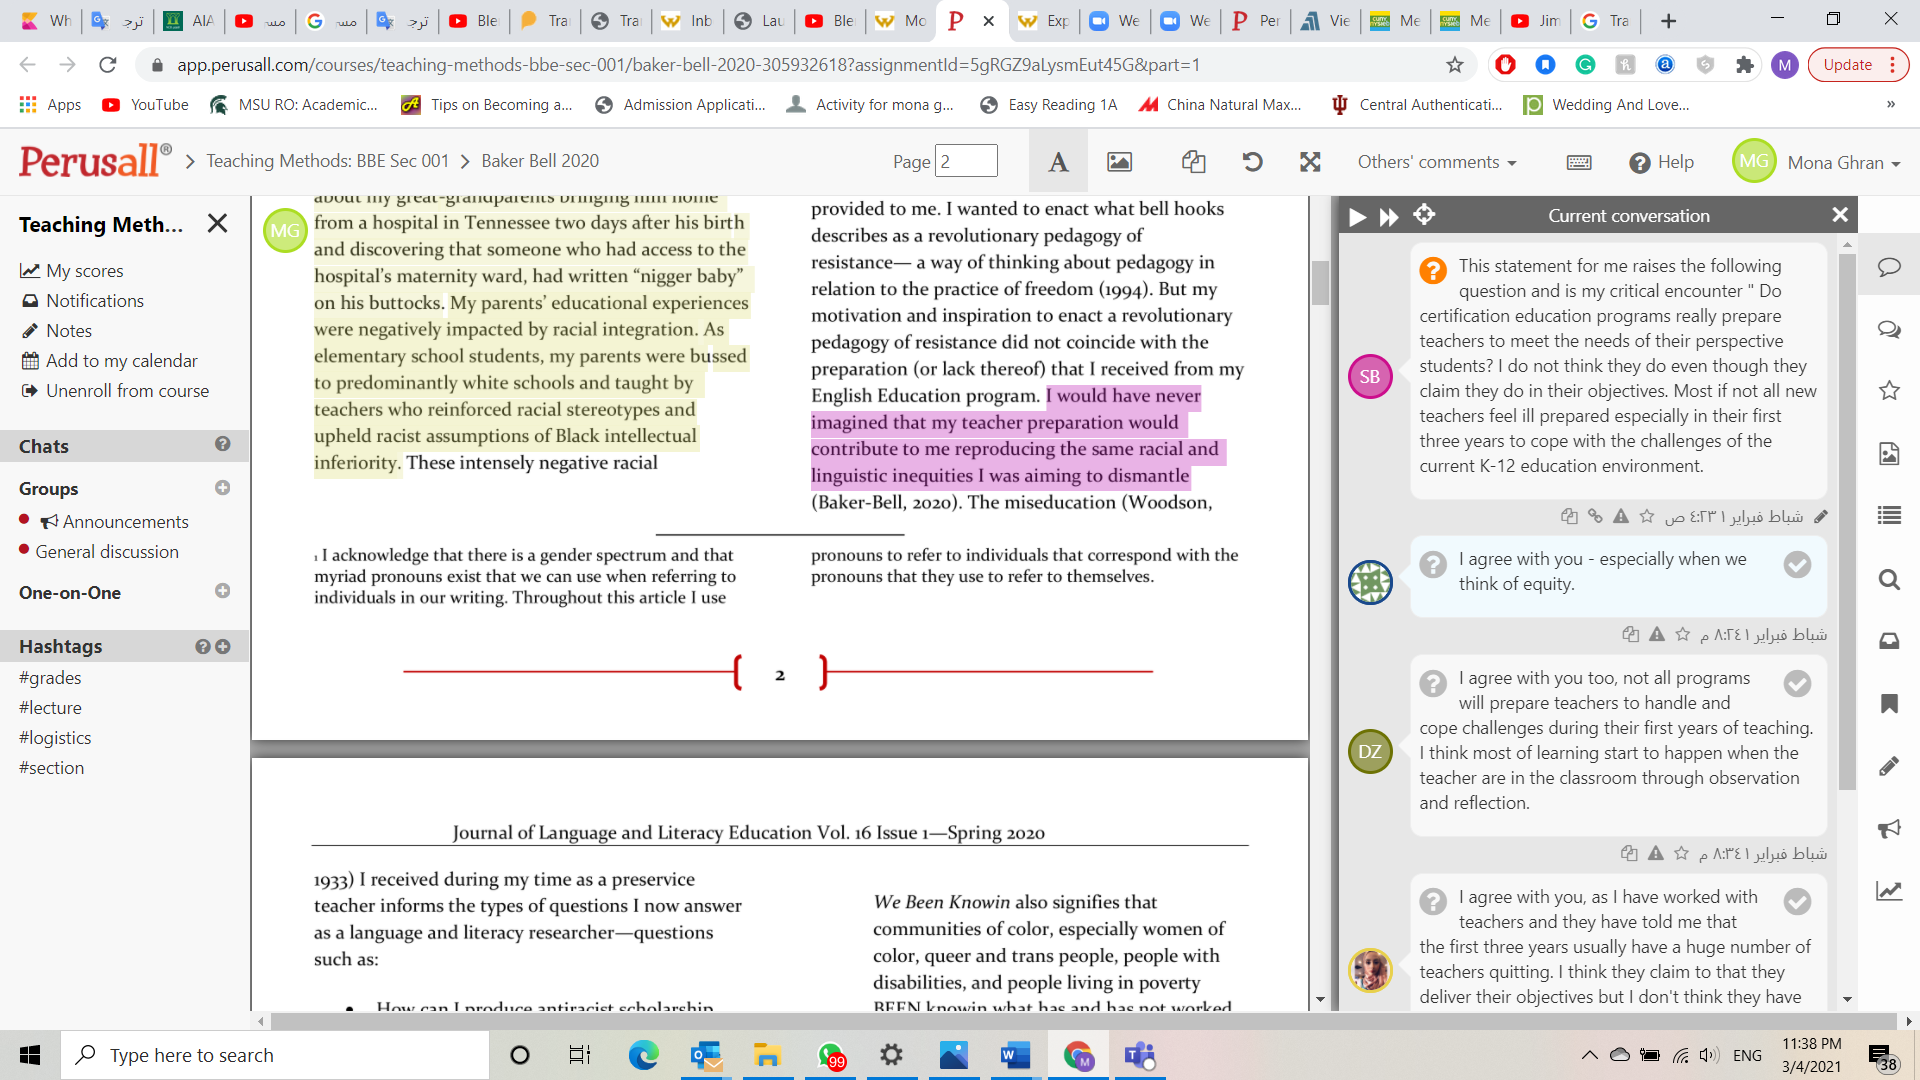Go to Teaching Methods: BBE Sec 001 breadcrumb
The height and width of the screenshot is (1080, 1920).
(x=328, y=161)
